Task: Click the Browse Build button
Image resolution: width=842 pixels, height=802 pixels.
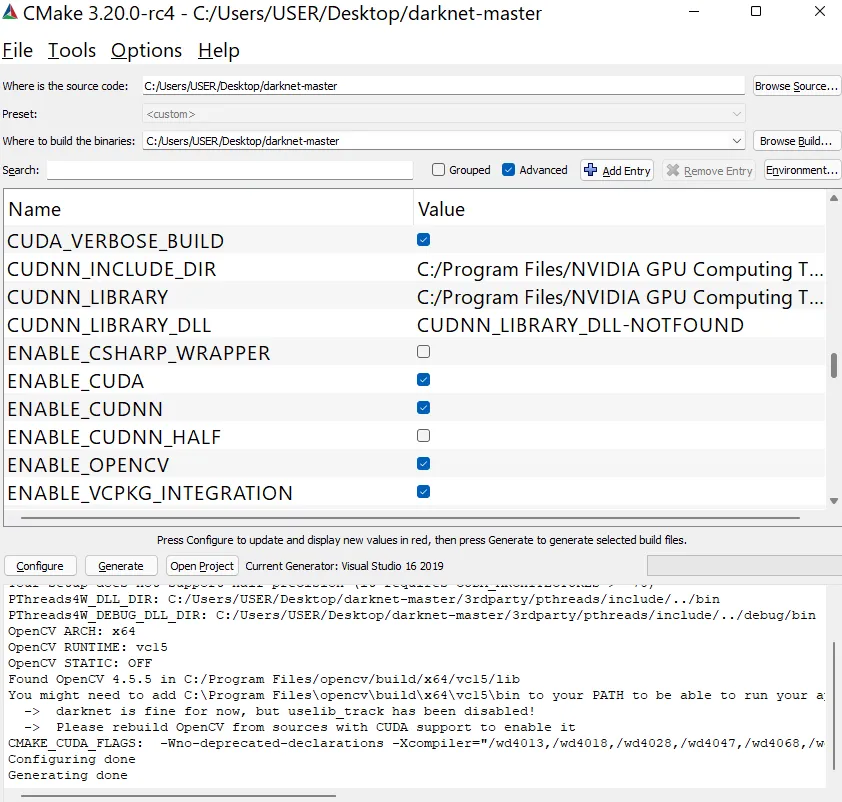Action: click(x=796, y=141)
